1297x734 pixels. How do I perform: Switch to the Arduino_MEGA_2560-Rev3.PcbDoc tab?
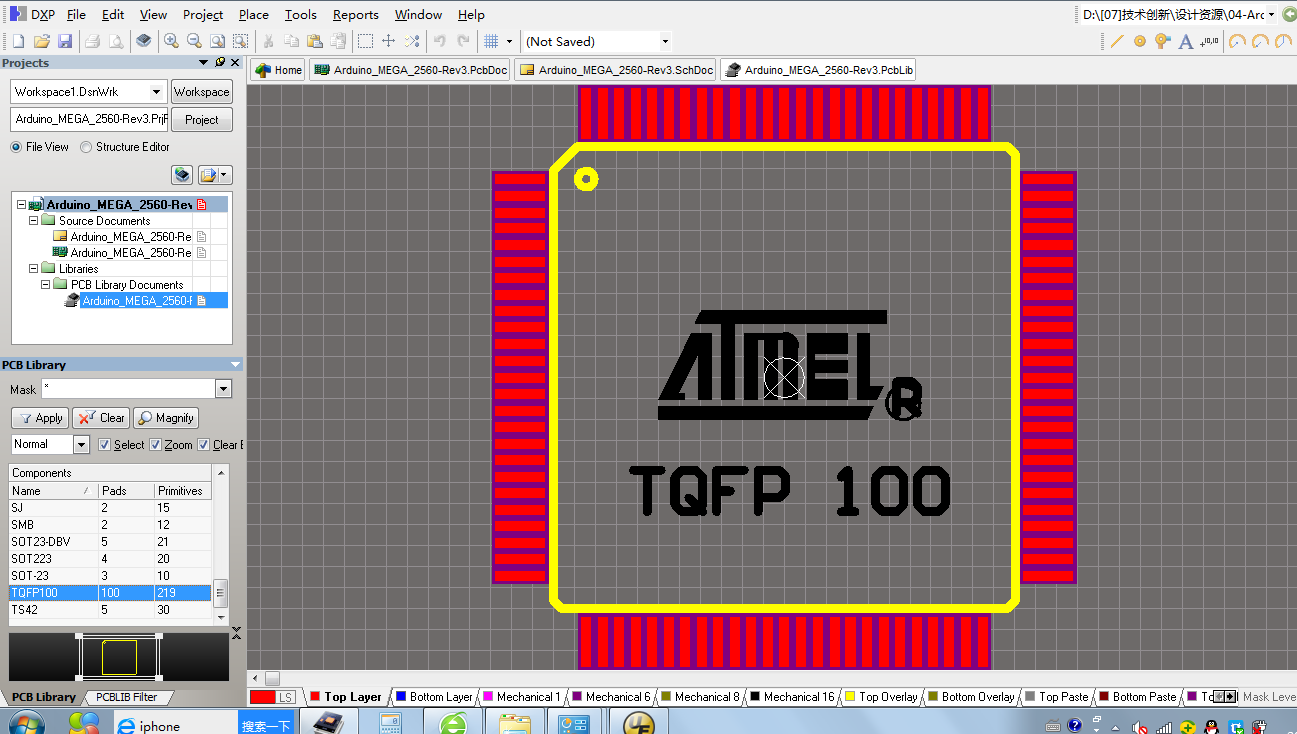coord(410,70)
